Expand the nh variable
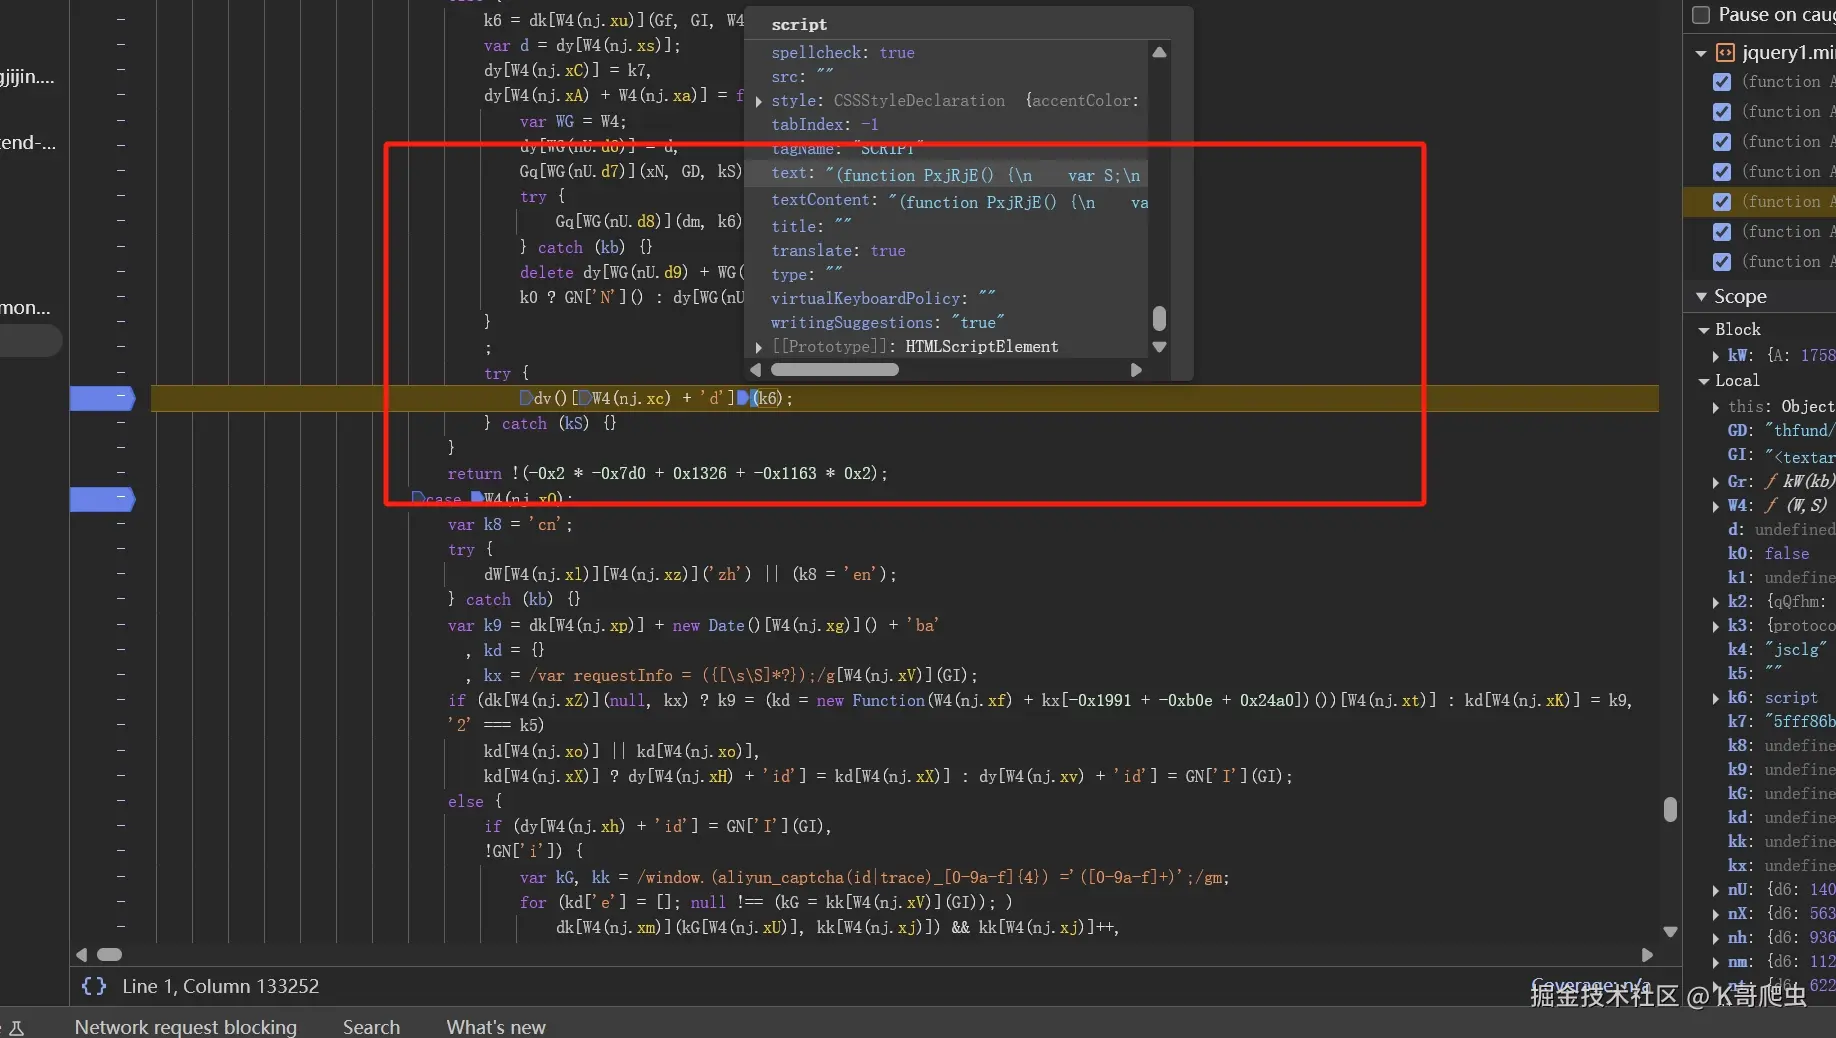1836x1038 pixels. [x=1716, y=938]
